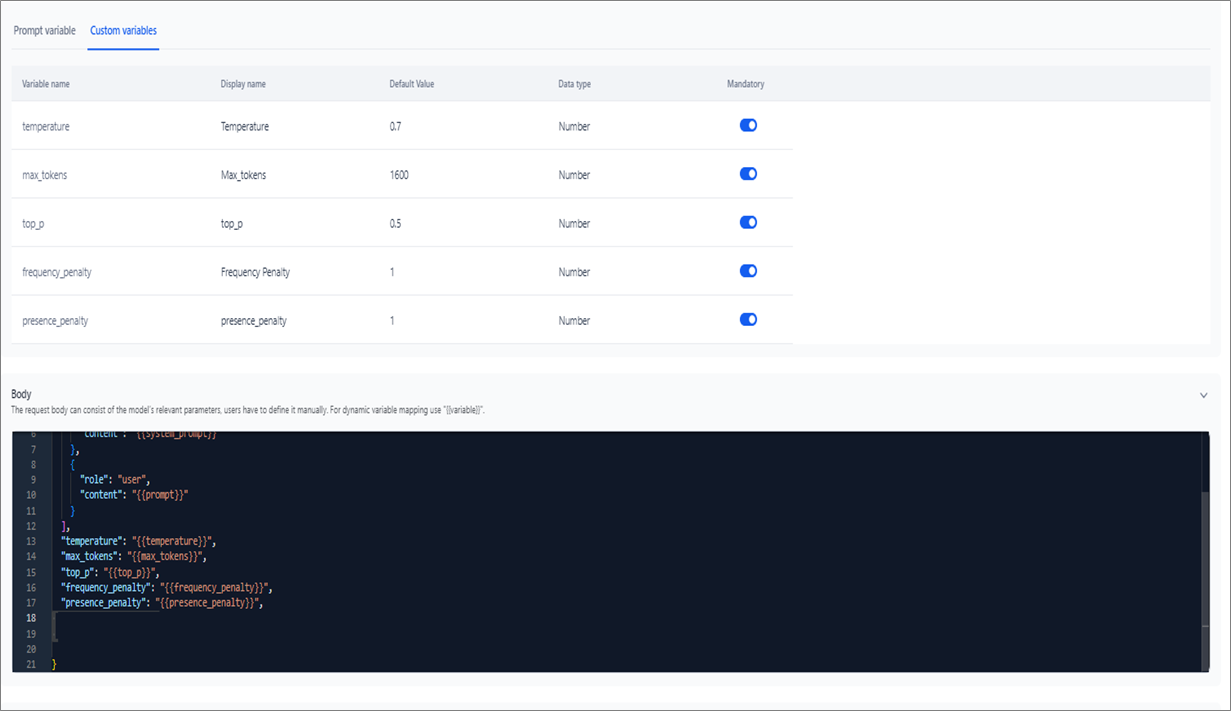Click line number 13 in editor gutter
The width and height of the screenshot is (1231, 711).
click(30, 541)
